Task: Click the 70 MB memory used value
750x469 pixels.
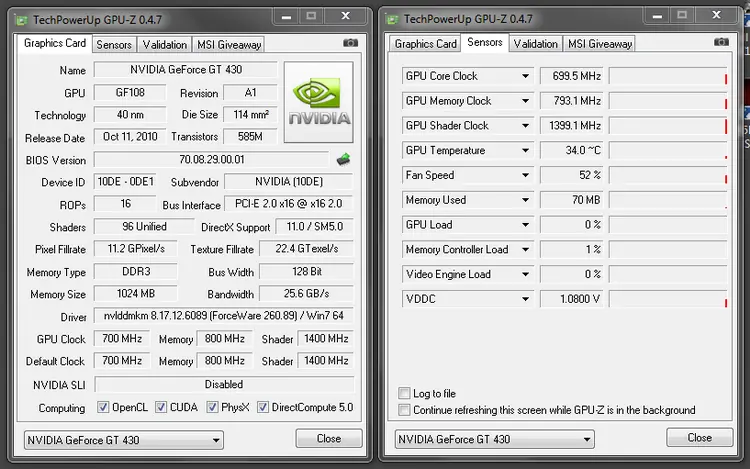Action: click(572, 200)
